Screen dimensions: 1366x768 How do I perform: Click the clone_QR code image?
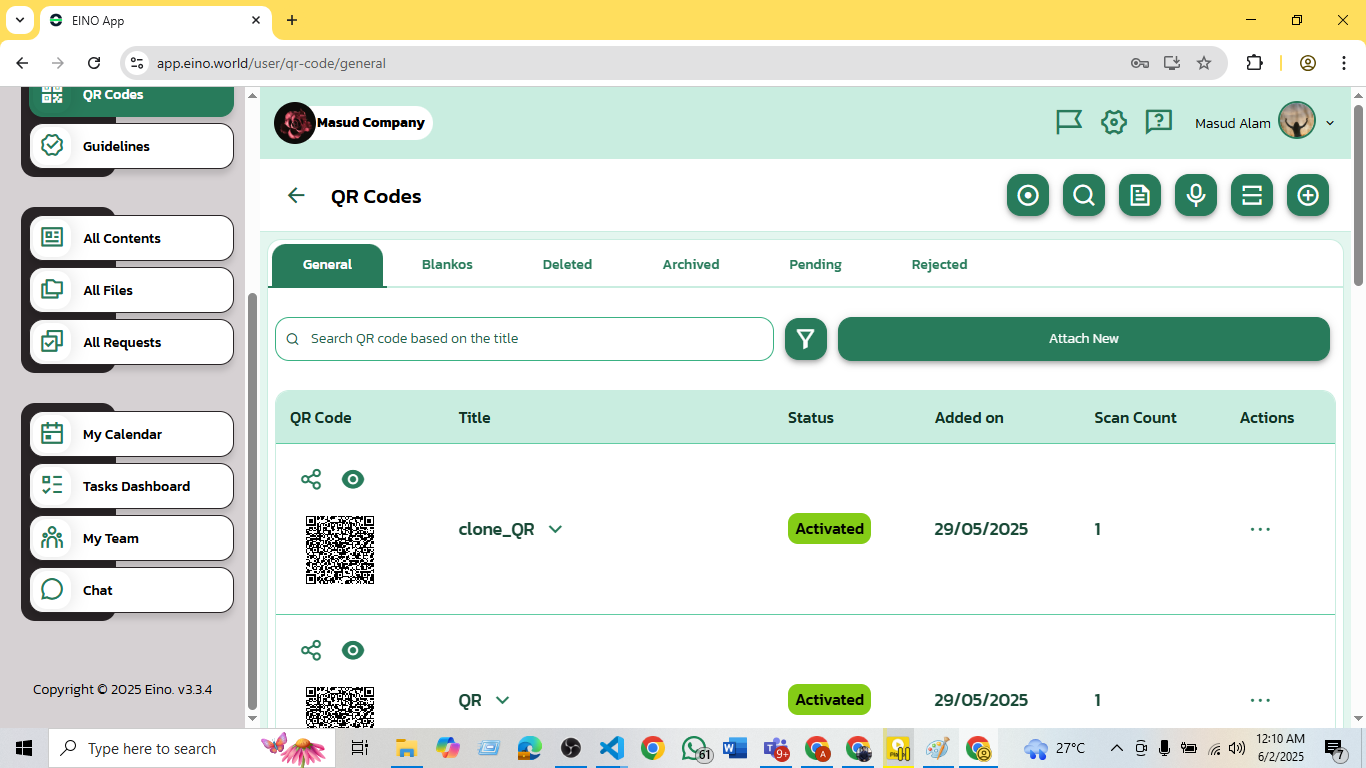[x=340, y=550]
